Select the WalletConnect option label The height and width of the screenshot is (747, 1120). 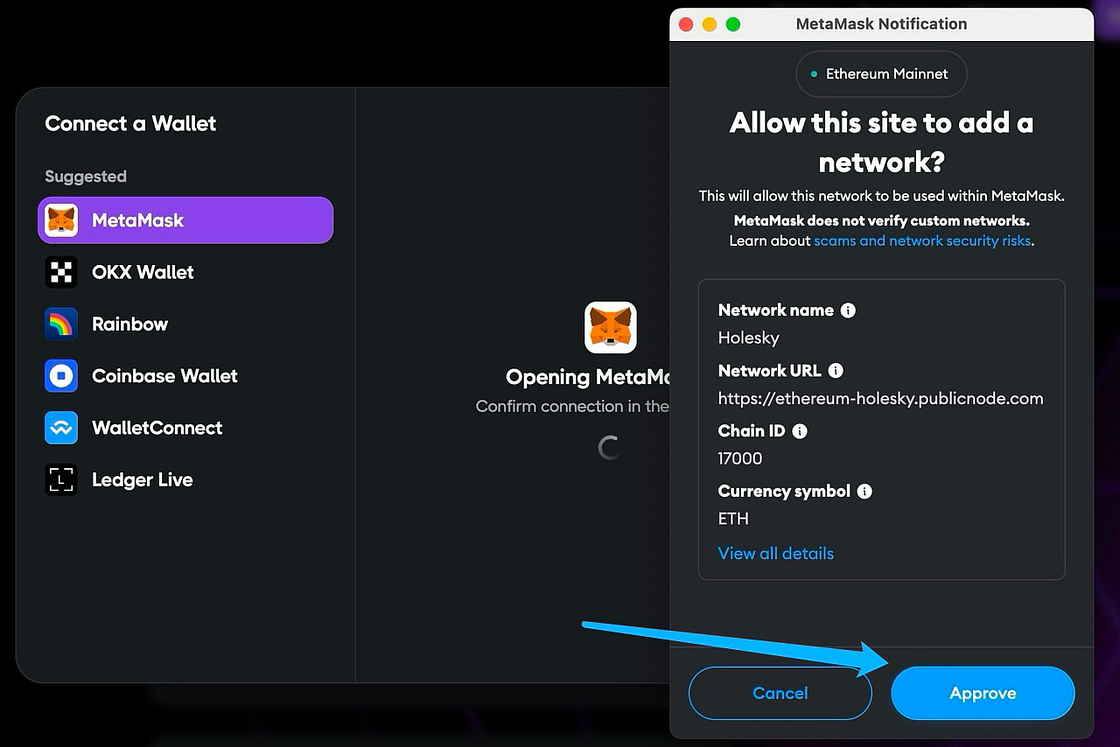157,428
